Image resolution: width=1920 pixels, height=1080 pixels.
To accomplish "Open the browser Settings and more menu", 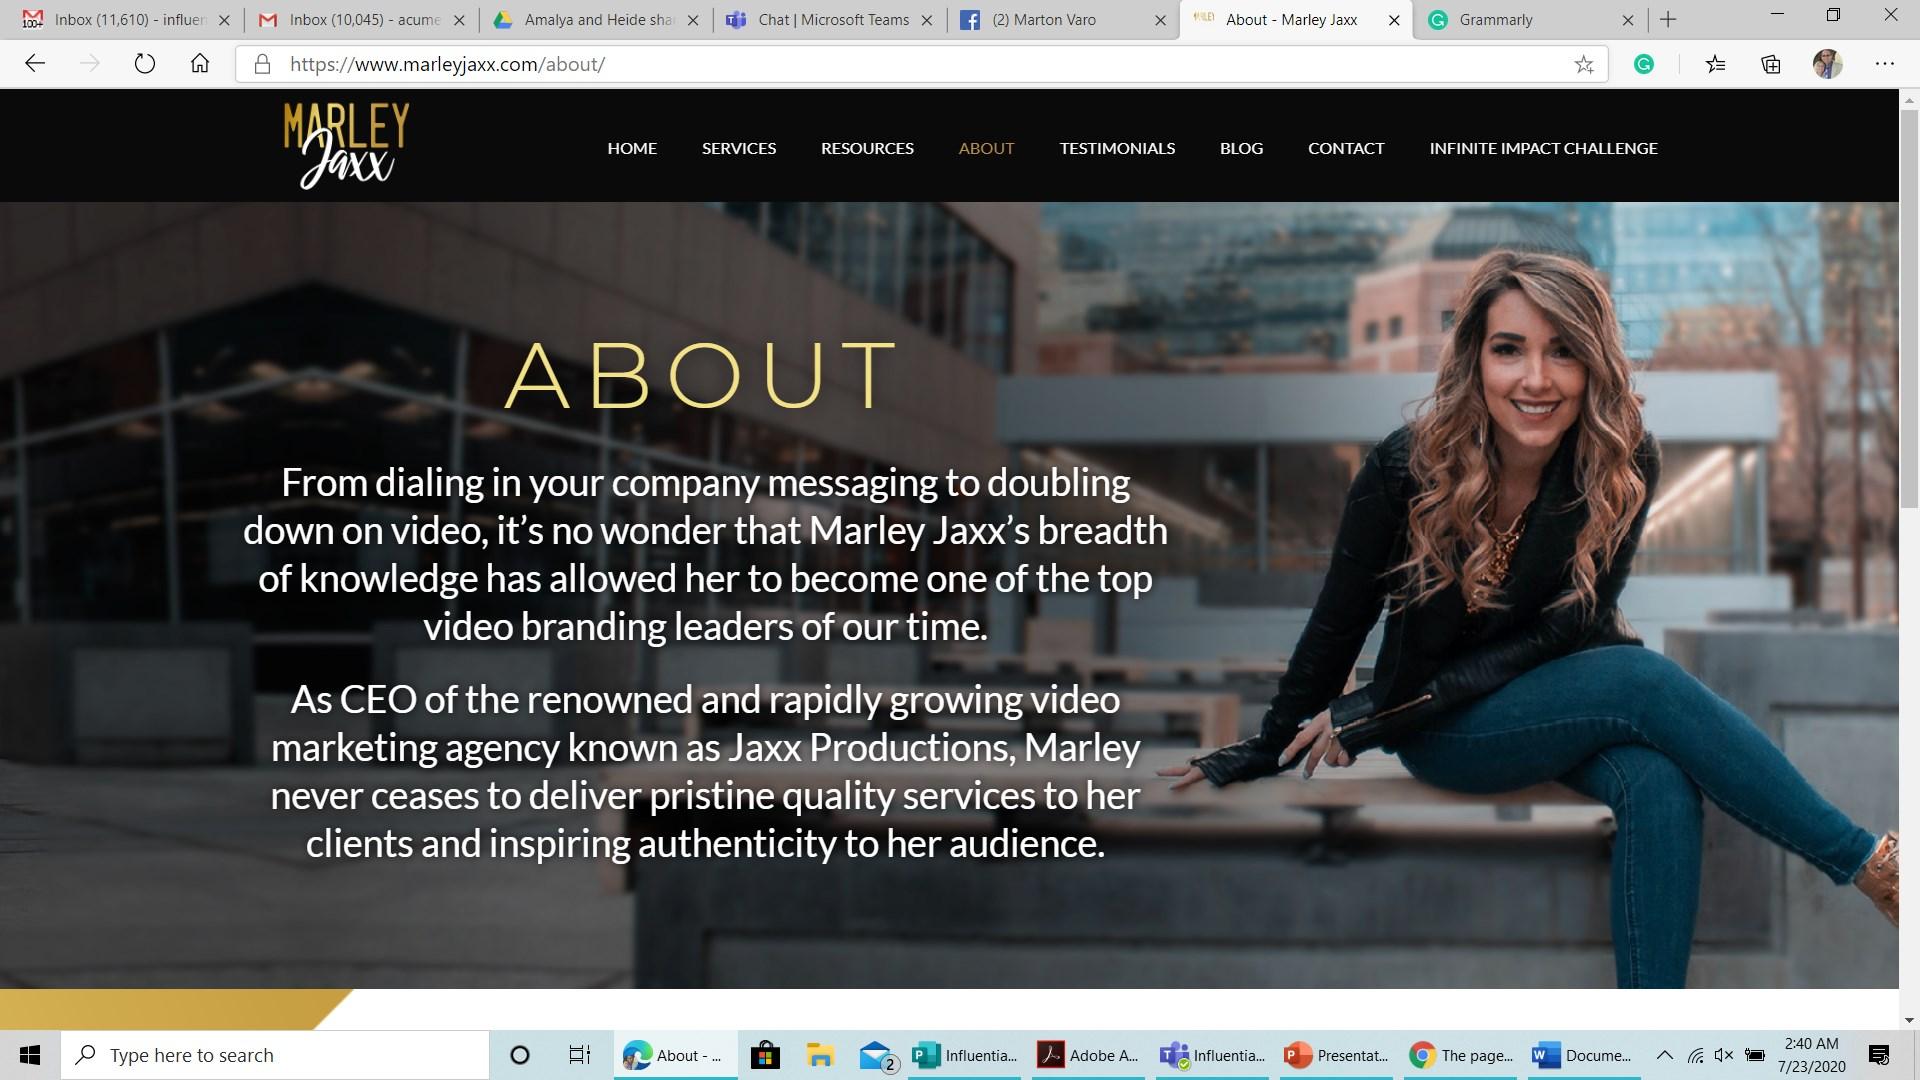I will click(x=1885, y=64).
